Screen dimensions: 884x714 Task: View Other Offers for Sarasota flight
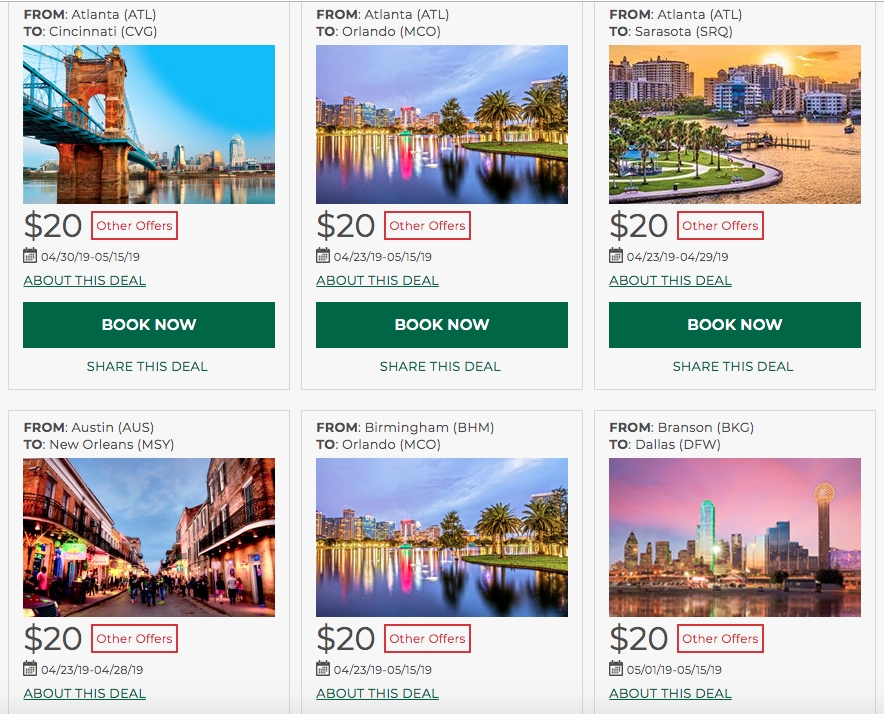coord(720,226)
